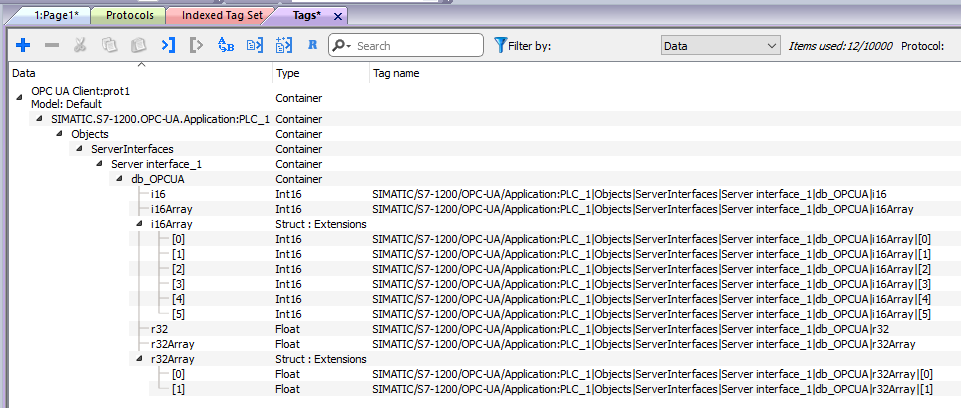The width and height of the screenshot is (961, 408).
Task: Click the paste clipboard icon
Action: pos(139,45)
